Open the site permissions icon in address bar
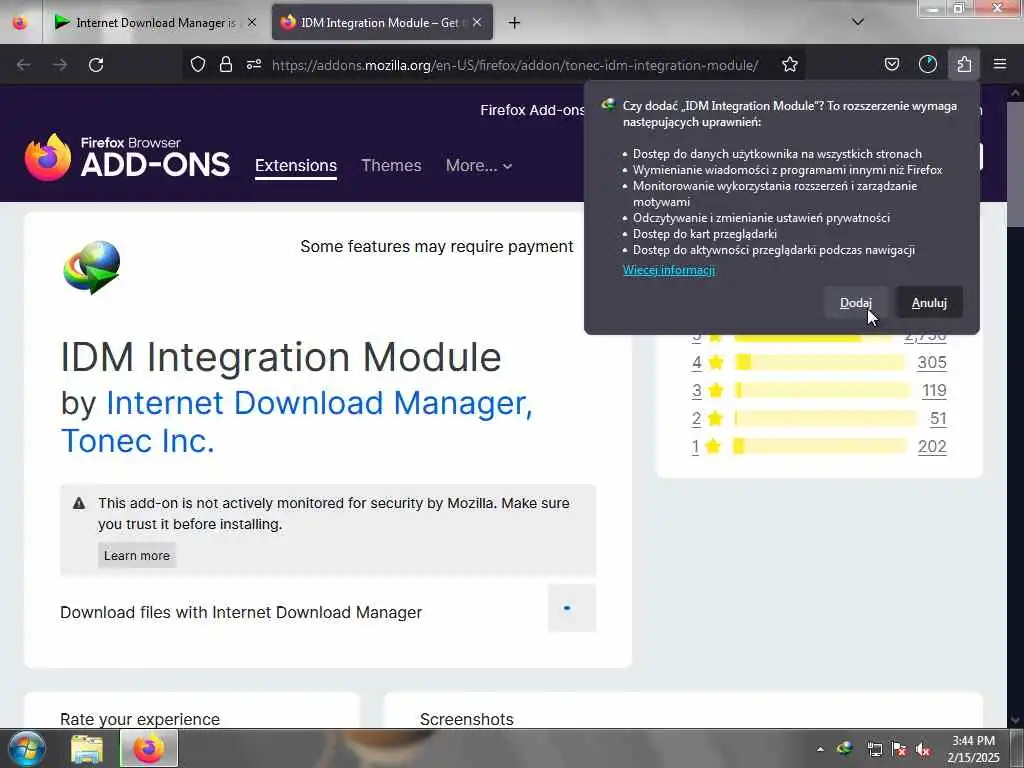Viewport: 1024px width, 768px height. tap(254, 64)
